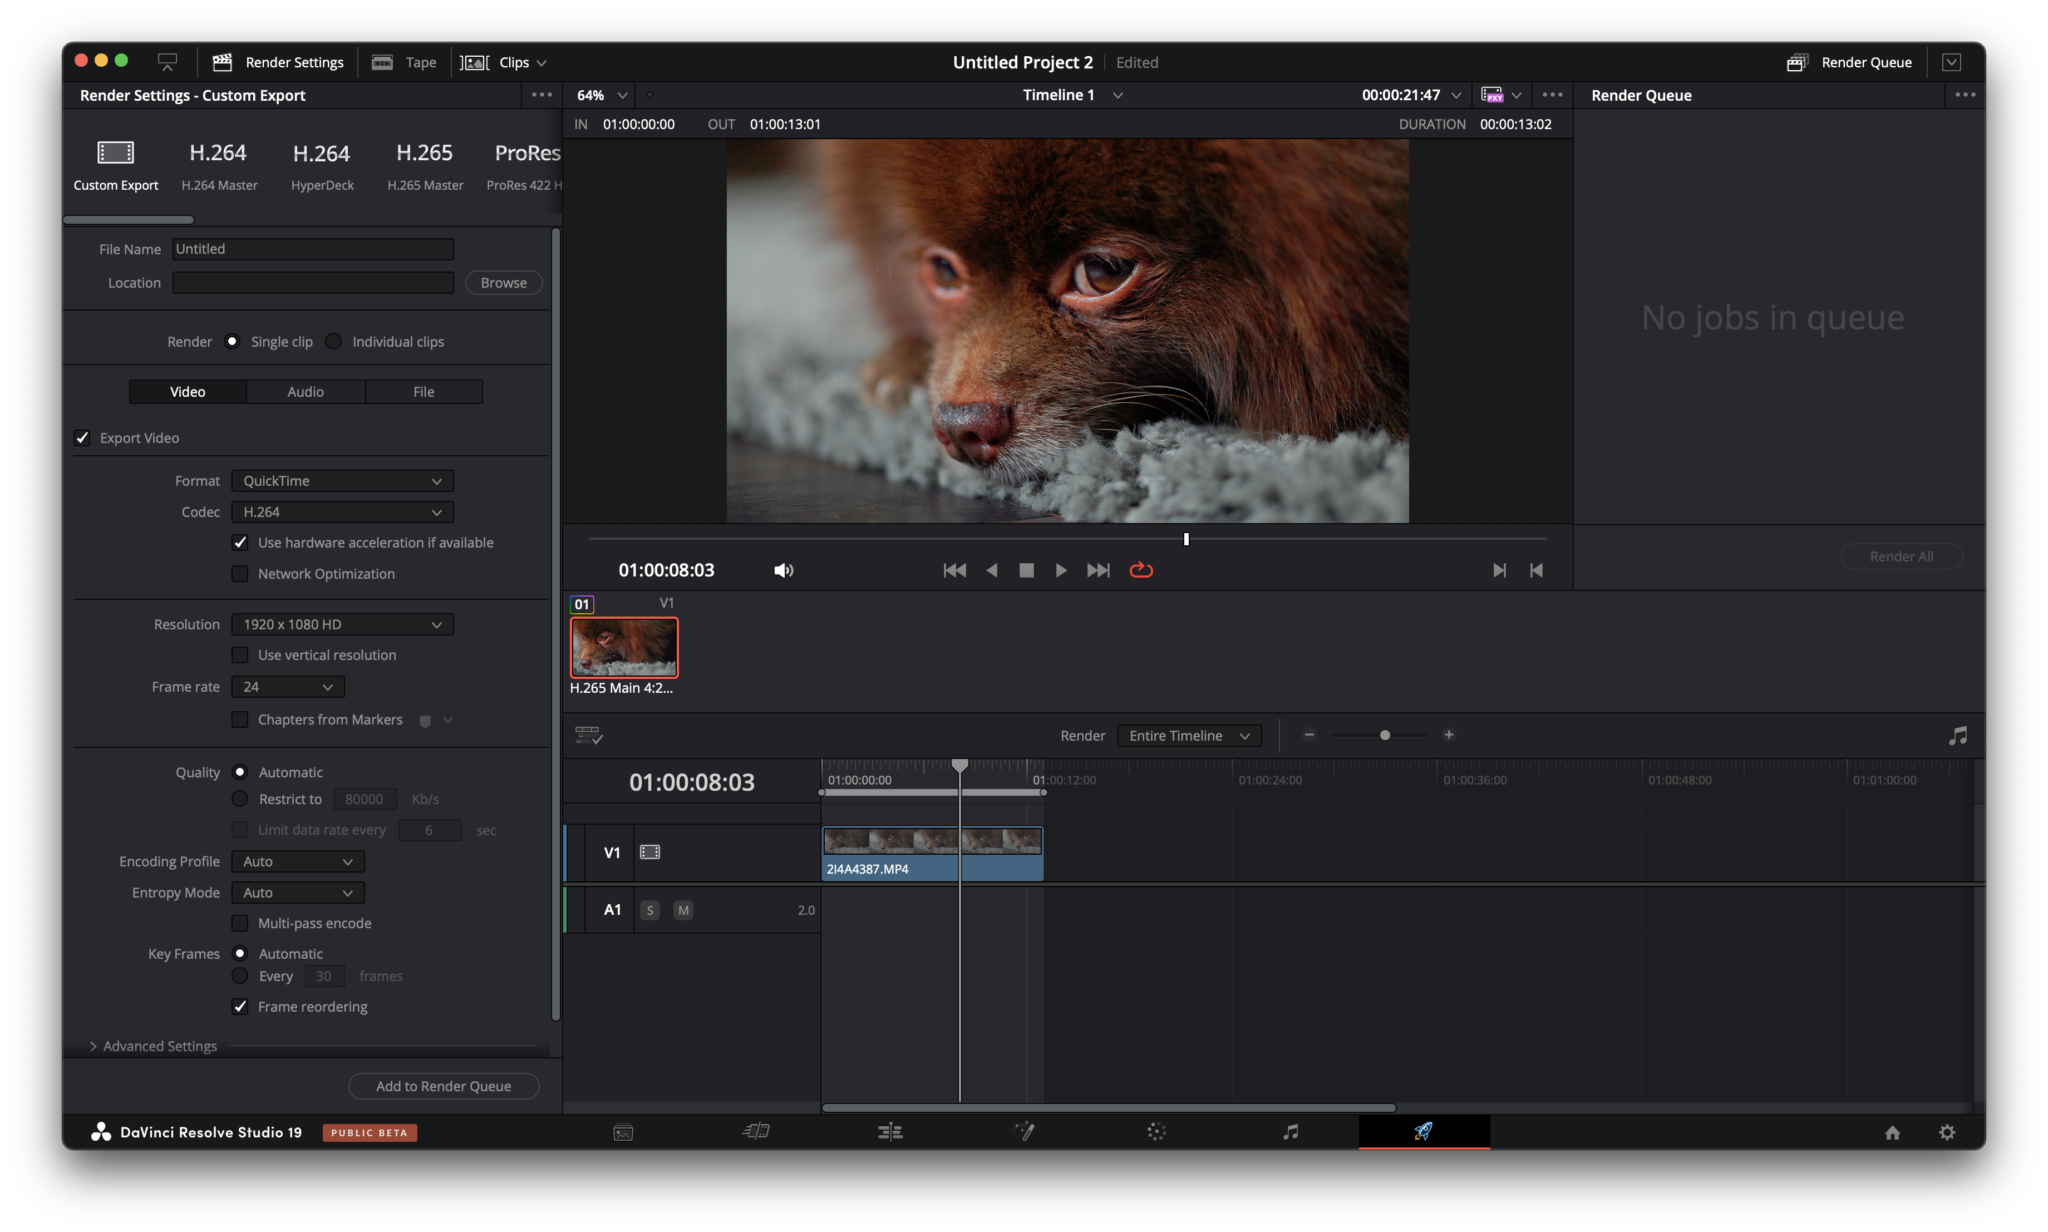Select the Deliver page rocket icon
Screen dimensions: 2048x1232
1424,1131
